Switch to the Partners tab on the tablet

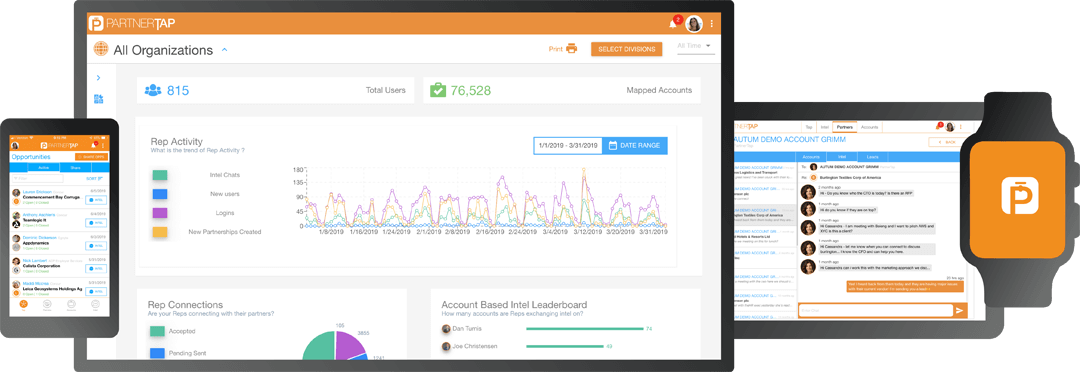click(844, 127)
